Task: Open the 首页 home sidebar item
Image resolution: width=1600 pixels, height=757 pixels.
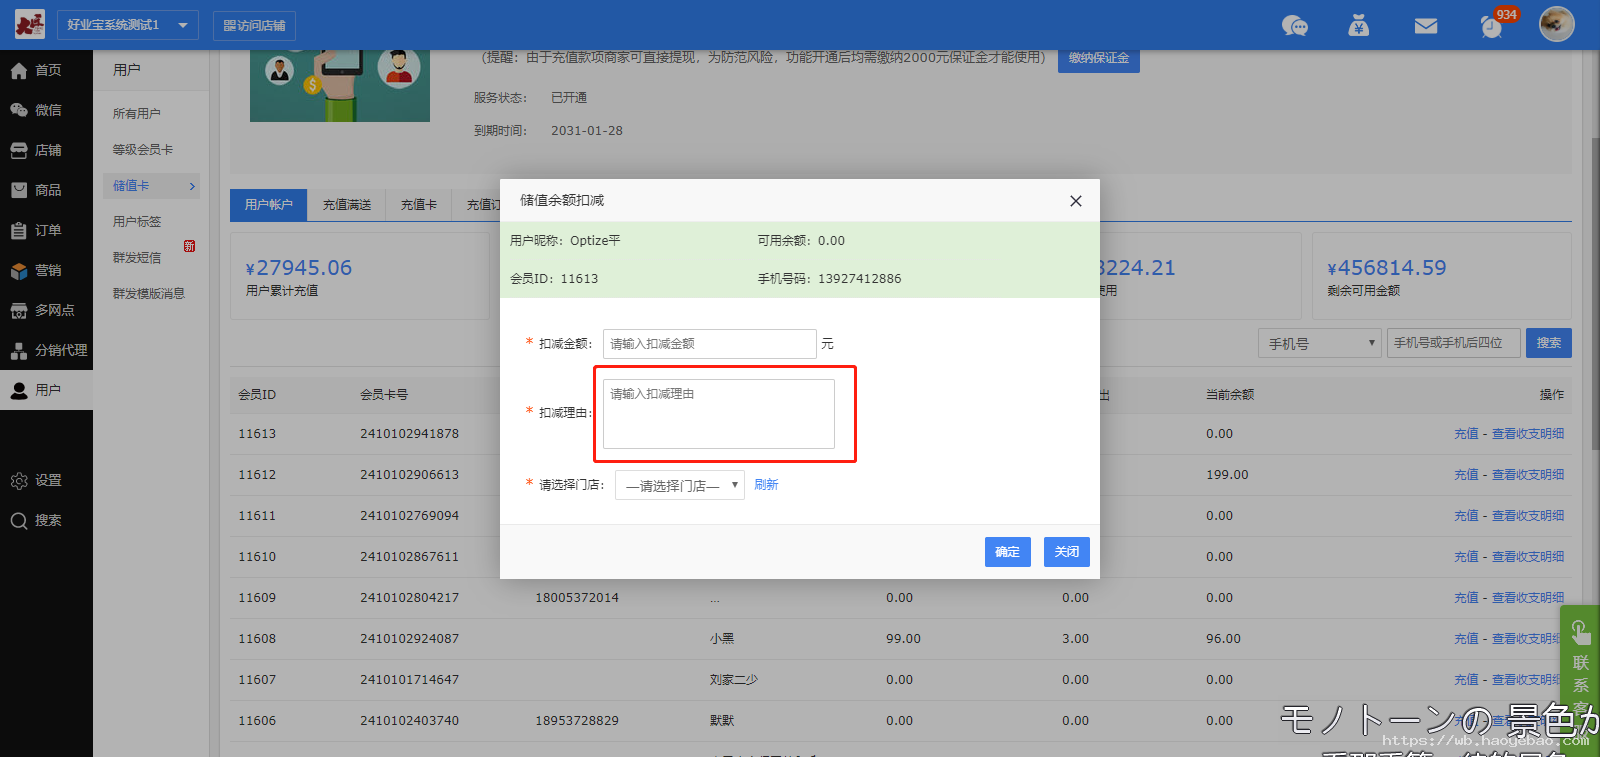Action: pos(46,70)
